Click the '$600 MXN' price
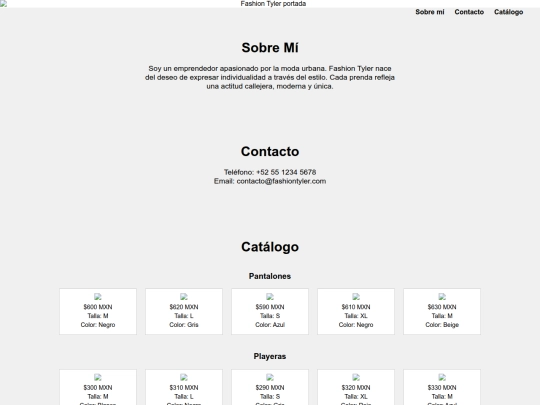 tap(98, 307)
